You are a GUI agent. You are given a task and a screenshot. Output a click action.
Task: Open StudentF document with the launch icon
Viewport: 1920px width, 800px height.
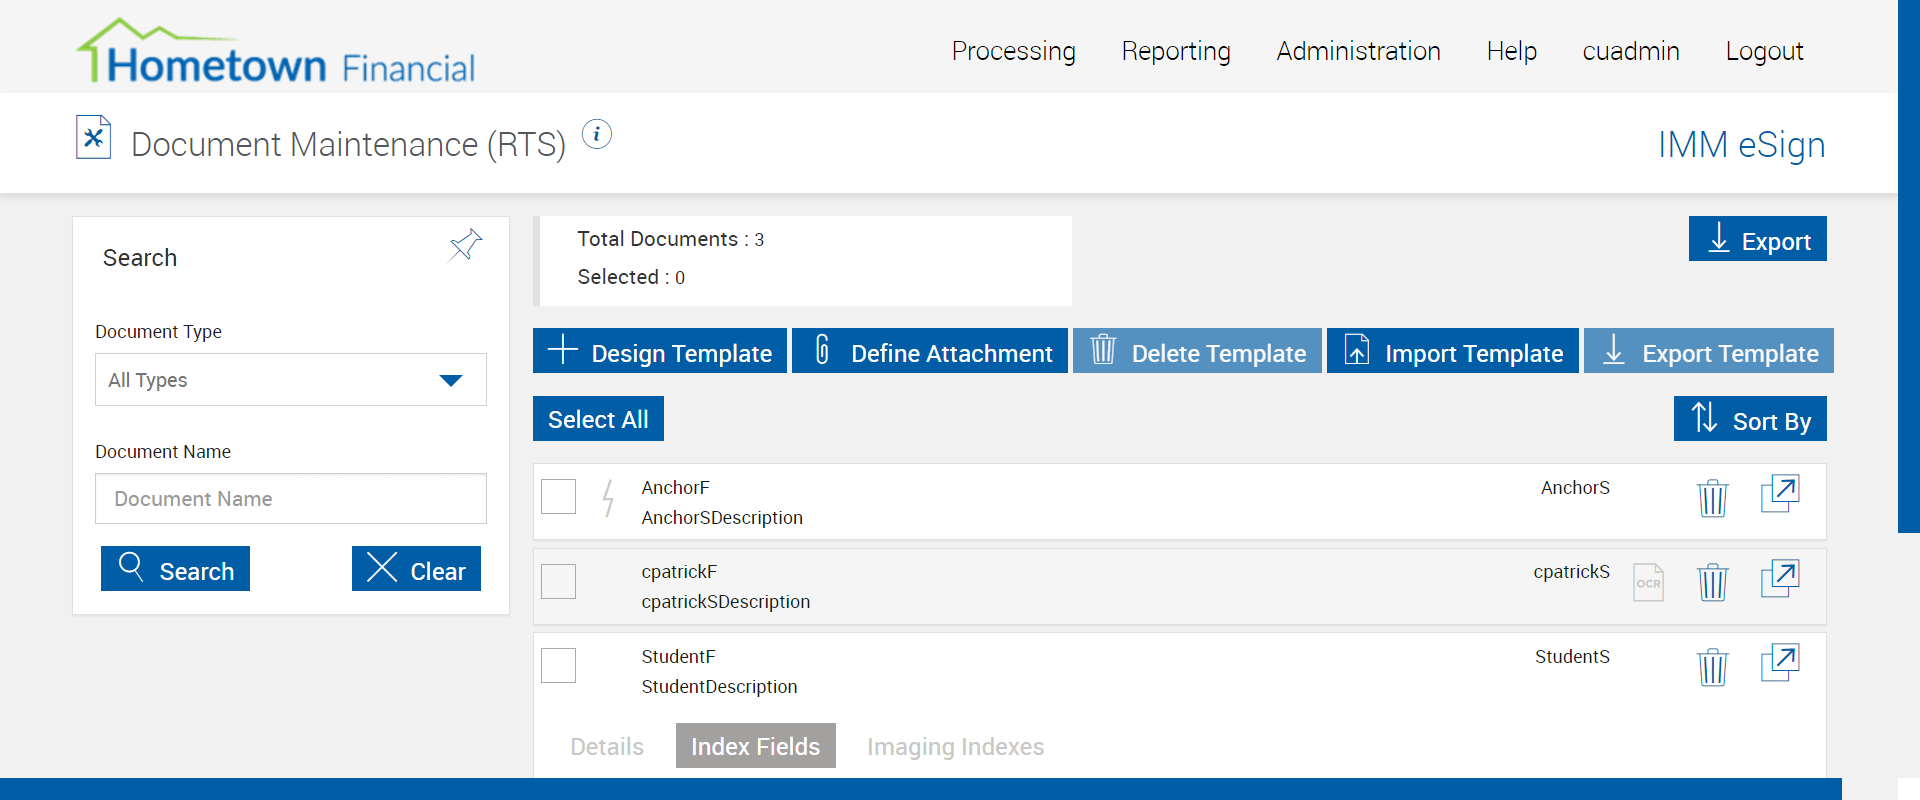click(1779, 663)
